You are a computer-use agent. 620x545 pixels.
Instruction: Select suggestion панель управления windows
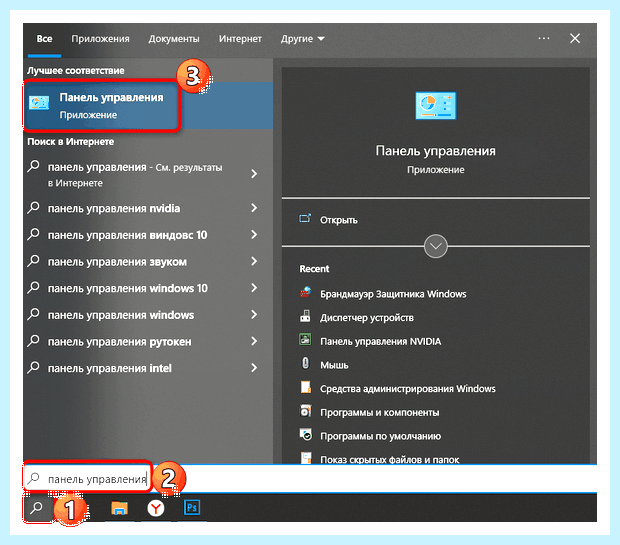[x=121, y=315]
